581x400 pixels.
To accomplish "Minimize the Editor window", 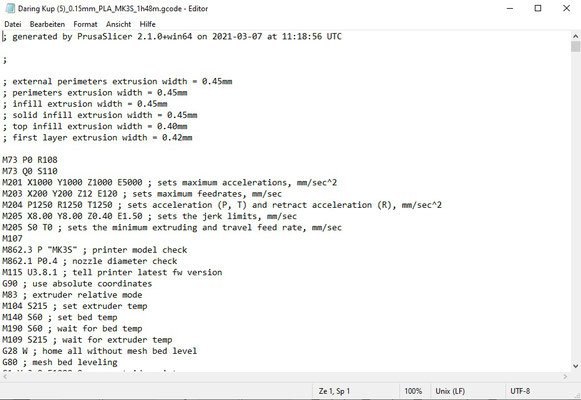I will coord(510,8).
